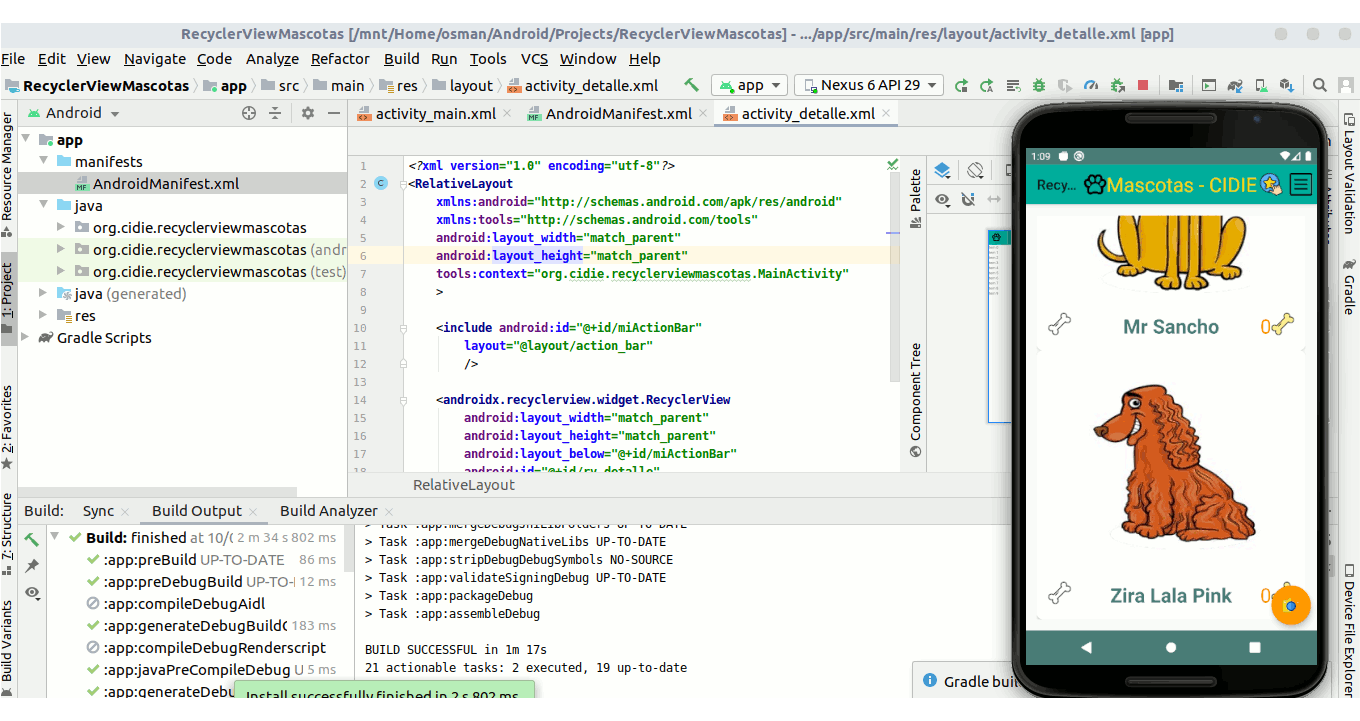Open SDK Manager icon
1360x721 pixels.
1287,85
